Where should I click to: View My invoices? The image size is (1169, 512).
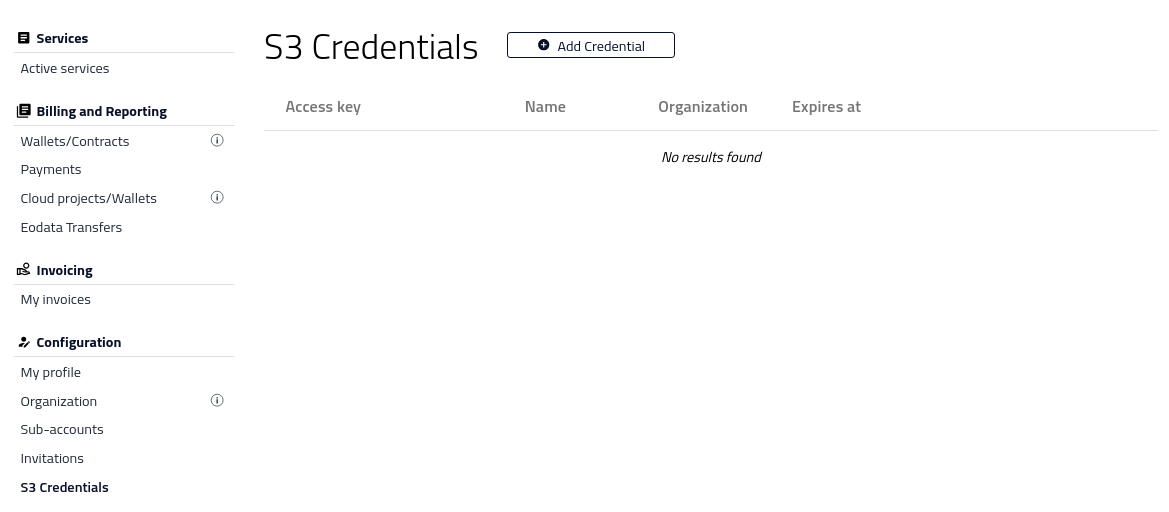pyautogui.click(x=55, y=300)
